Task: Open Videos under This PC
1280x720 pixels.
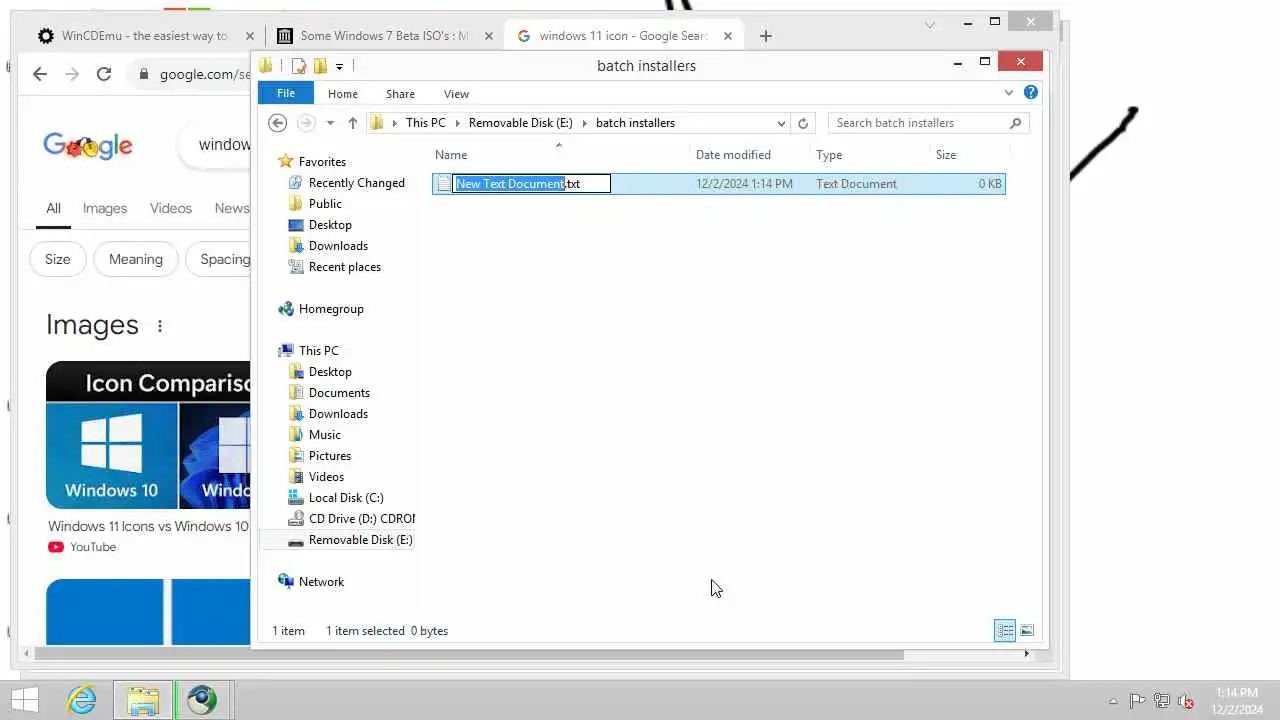Action: click(326, 477)
